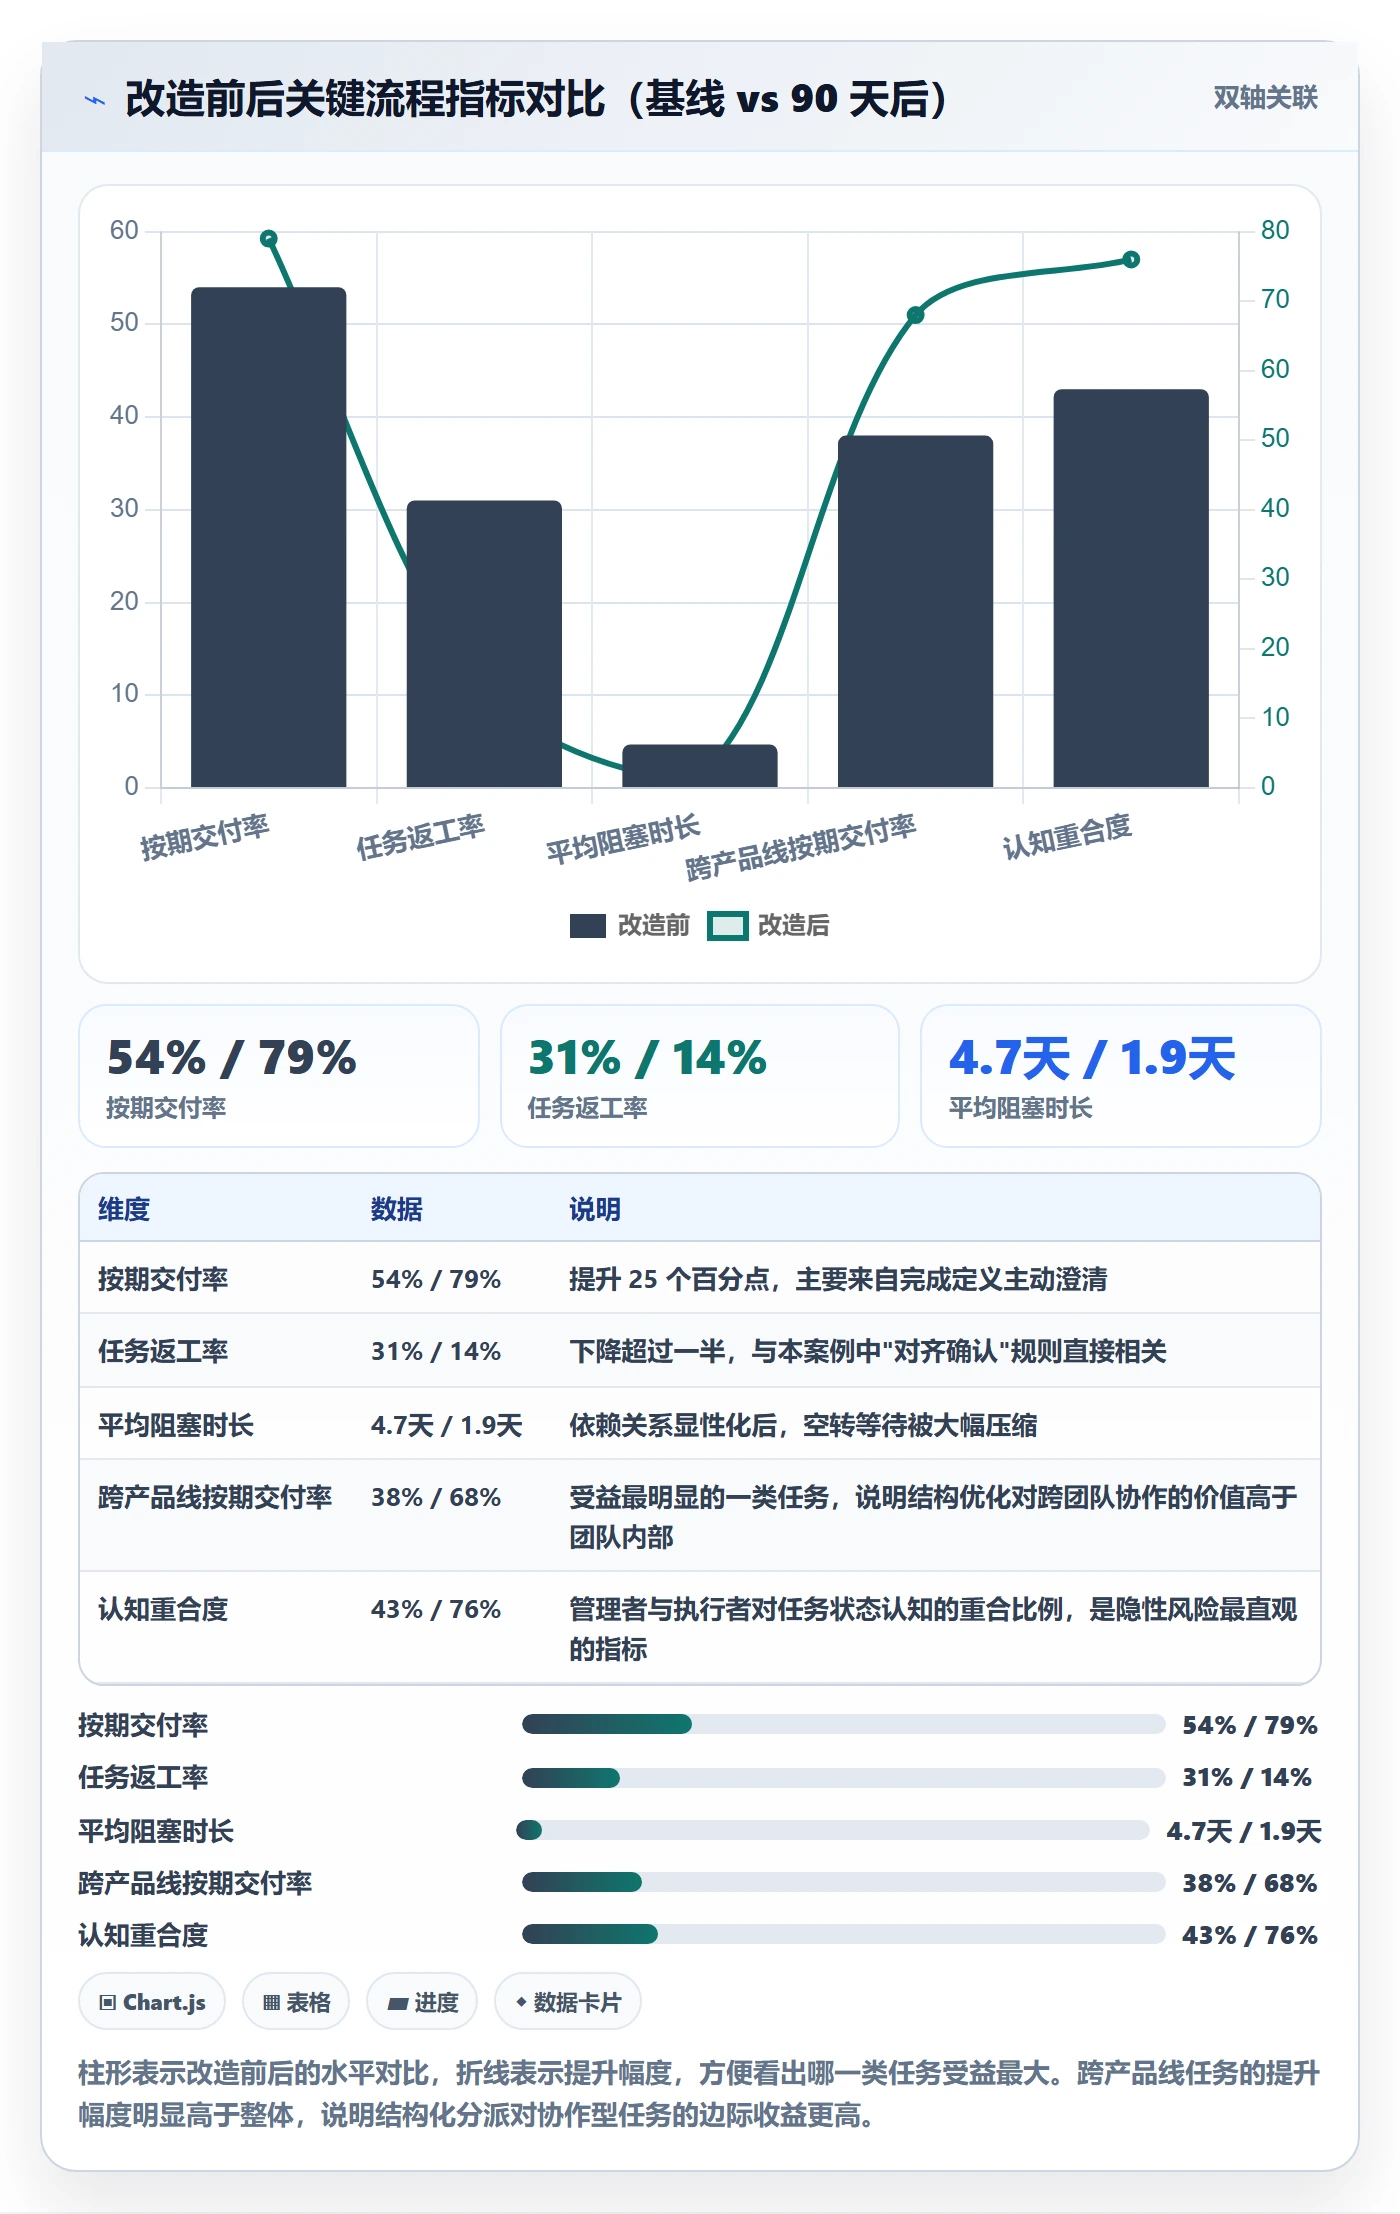Click the 按期交付率 bar in chart
The width and height of the screenshot is (1400, 2214).
(x=268, y=537)
